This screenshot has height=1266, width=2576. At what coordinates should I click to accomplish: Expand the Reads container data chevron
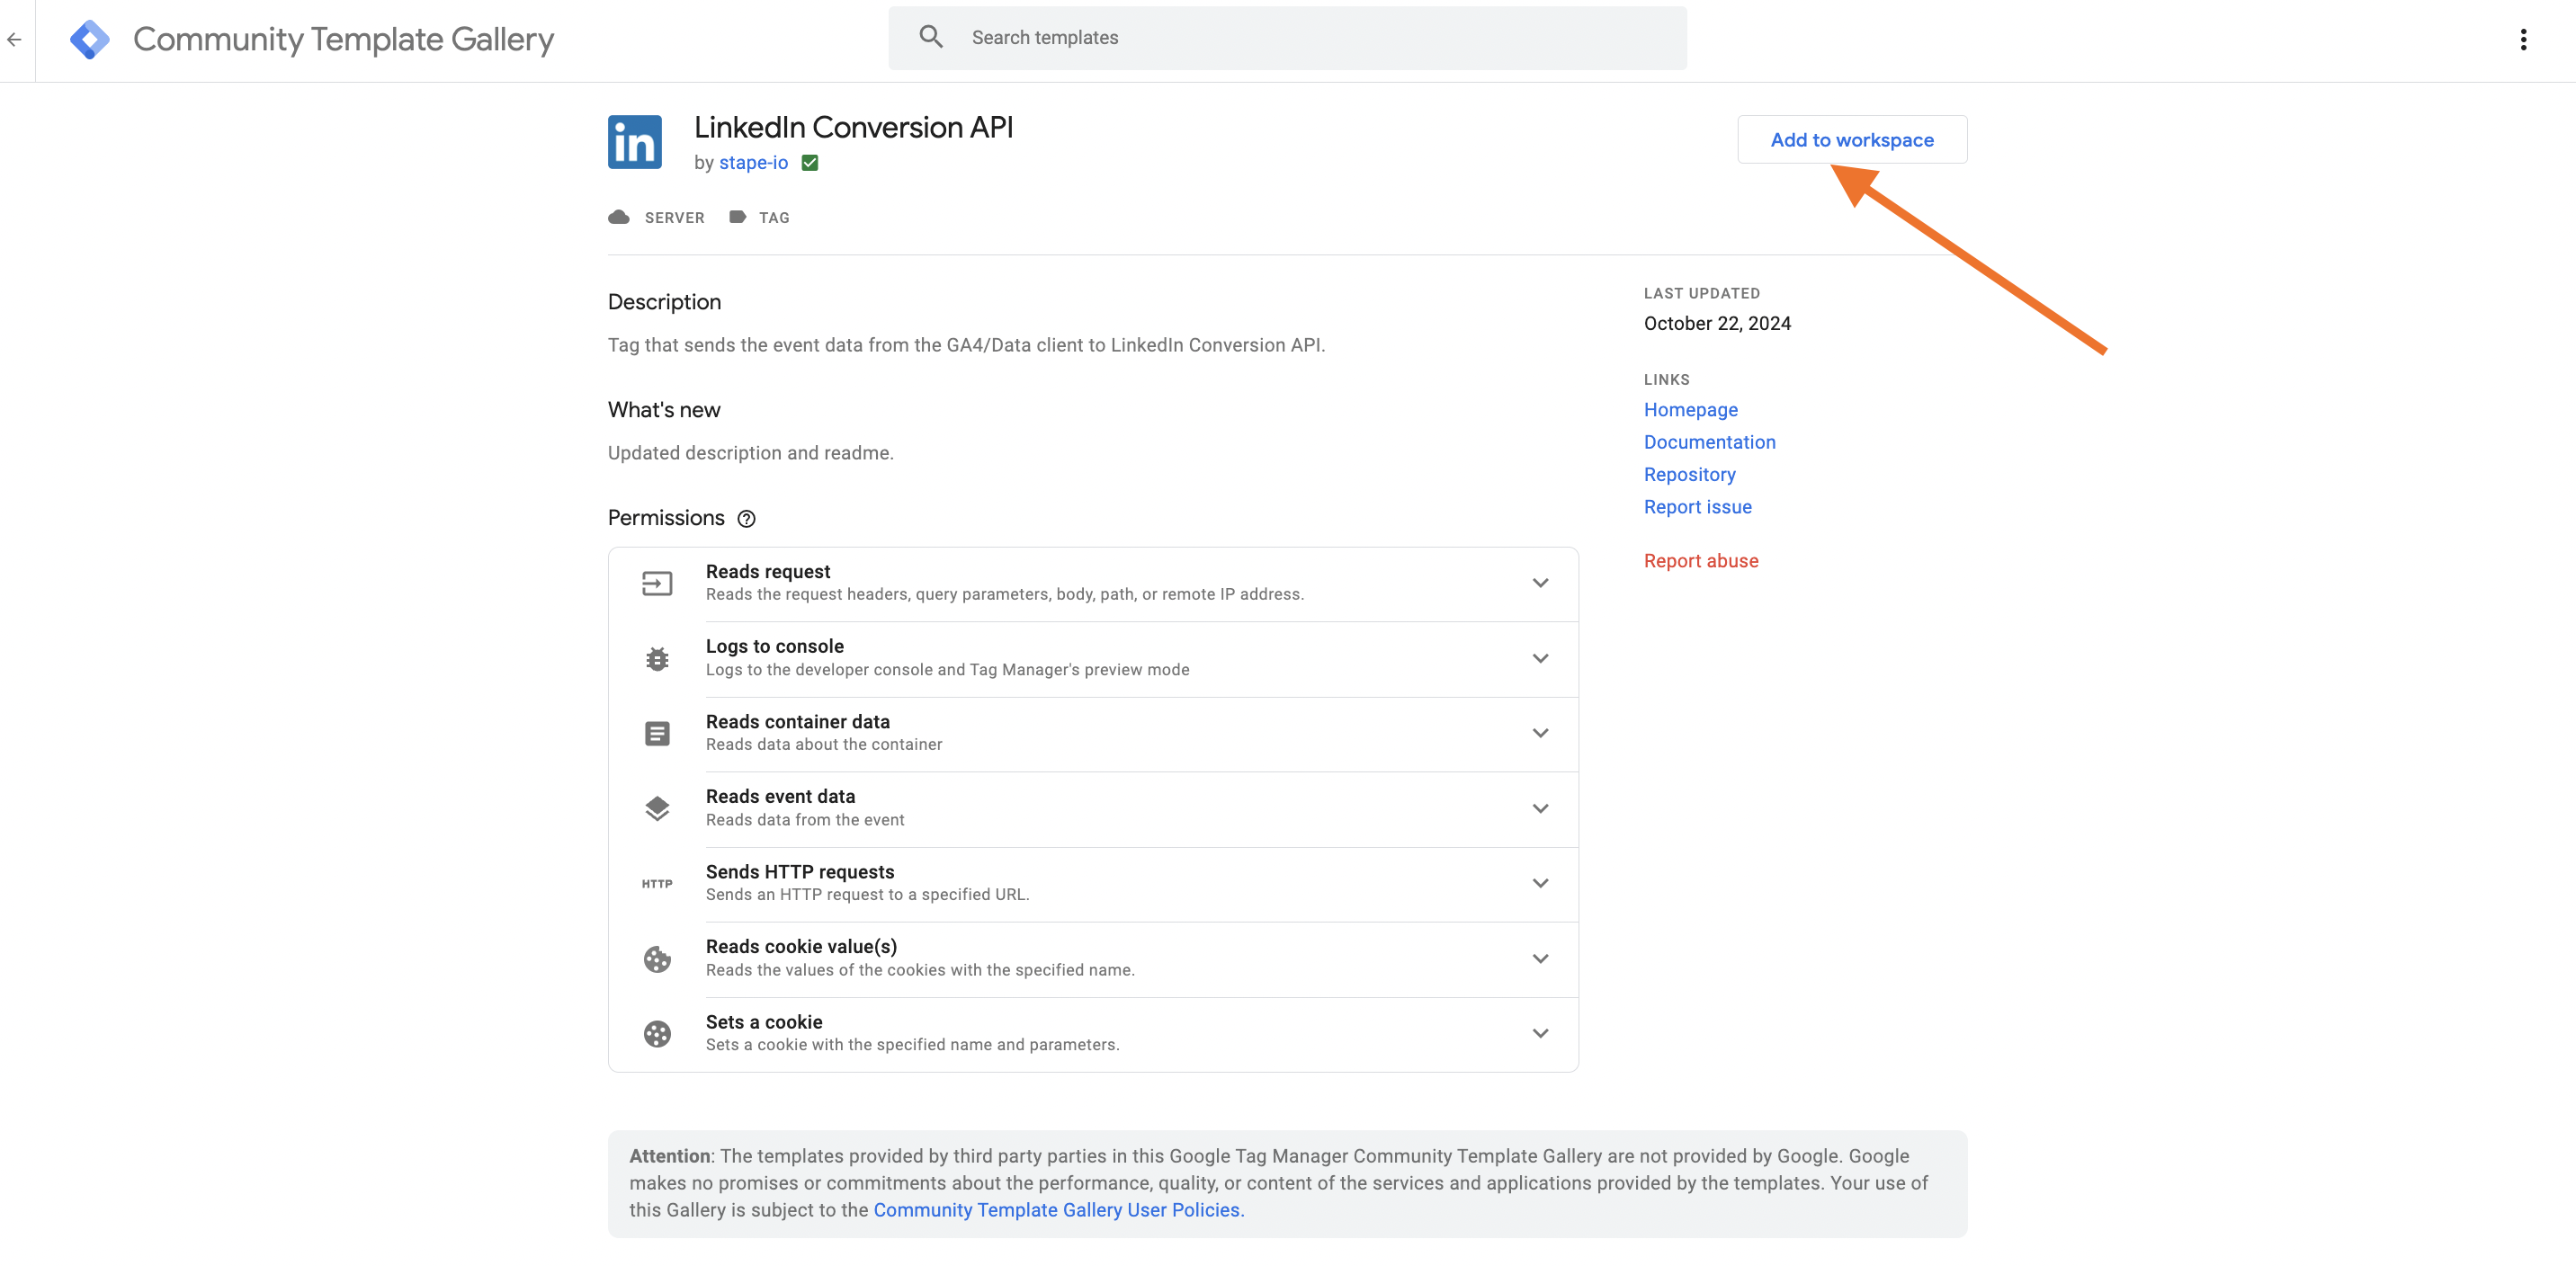click(1540, 733)
